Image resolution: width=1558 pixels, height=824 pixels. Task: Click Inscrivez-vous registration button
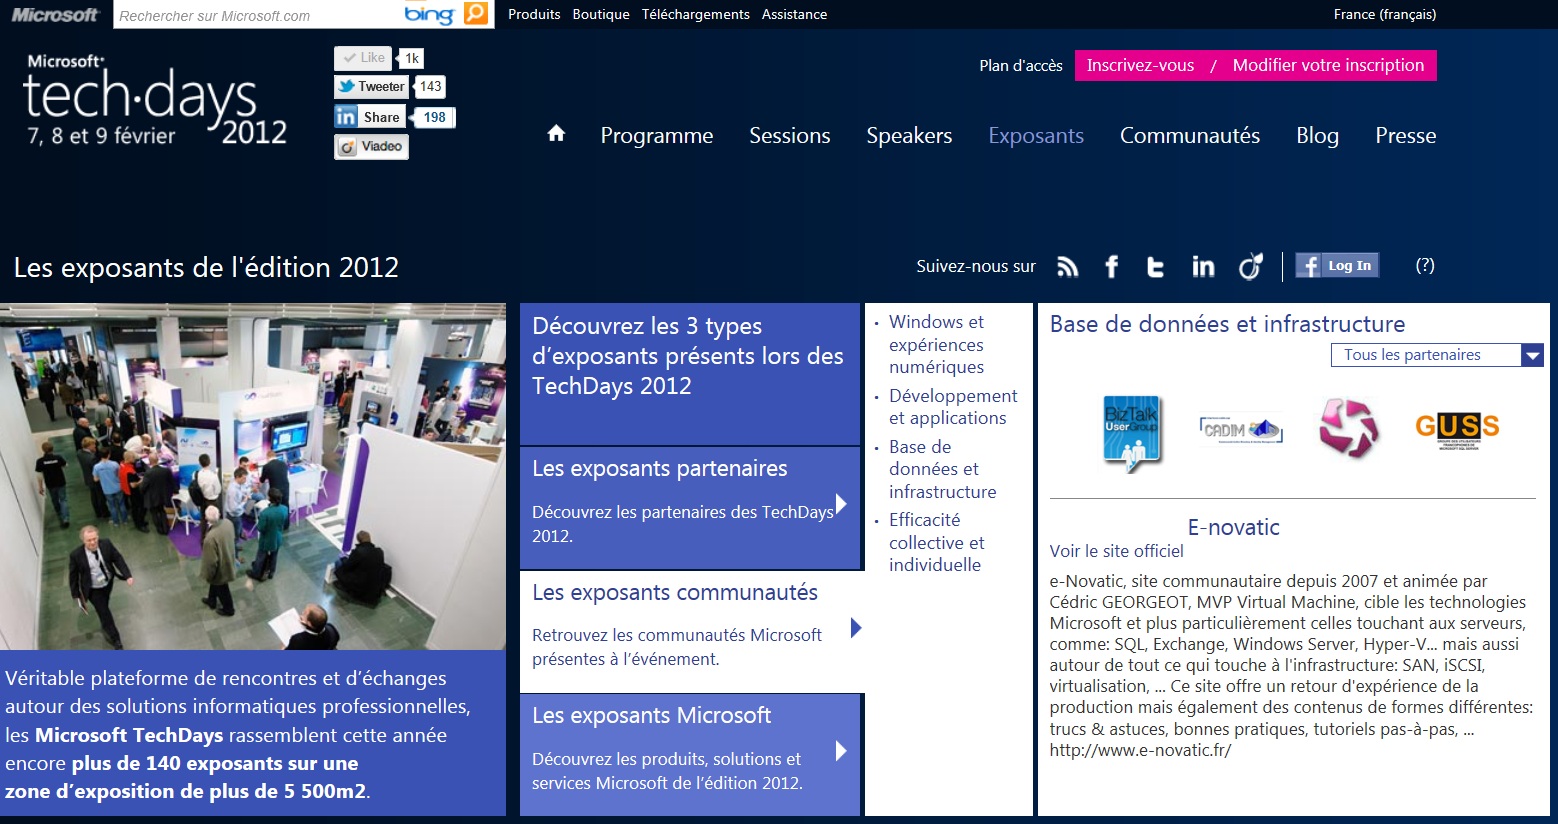click(x=1140, y=65)
